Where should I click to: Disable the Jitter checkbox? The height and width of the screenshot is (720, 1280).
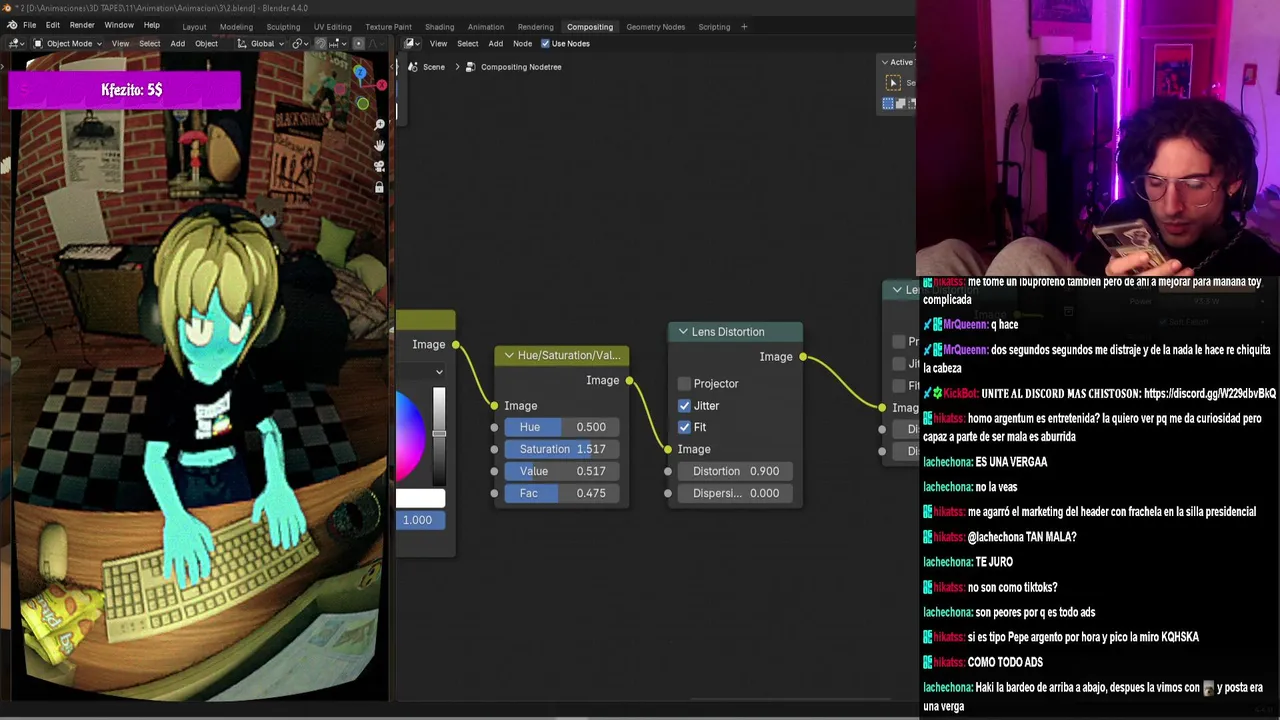coord(684,406)
